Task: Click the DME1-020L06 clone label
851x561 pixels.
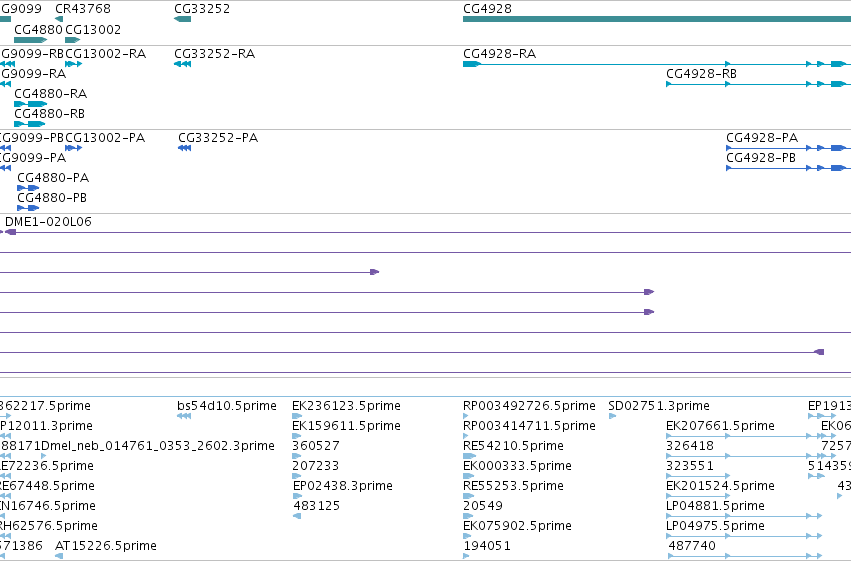Action: pyautogui.click(x=48, y=222)
